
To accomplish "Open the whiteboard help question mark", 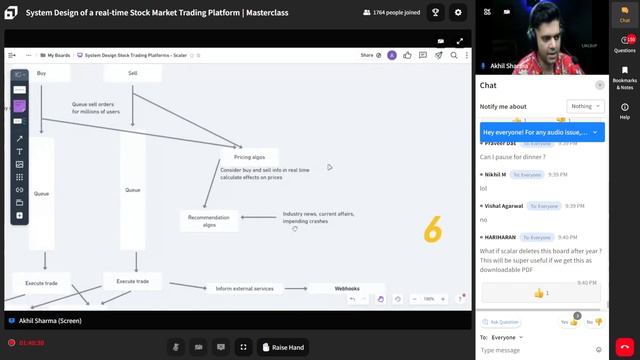I will click(x=460, y=299).
